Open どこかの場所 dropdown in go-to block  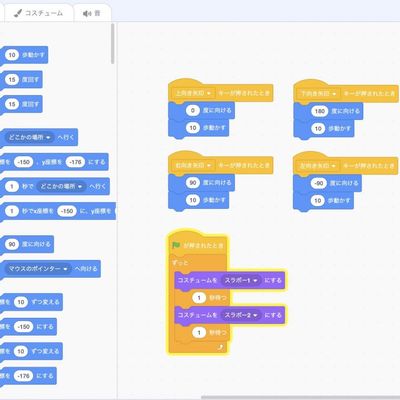[29, 137]
